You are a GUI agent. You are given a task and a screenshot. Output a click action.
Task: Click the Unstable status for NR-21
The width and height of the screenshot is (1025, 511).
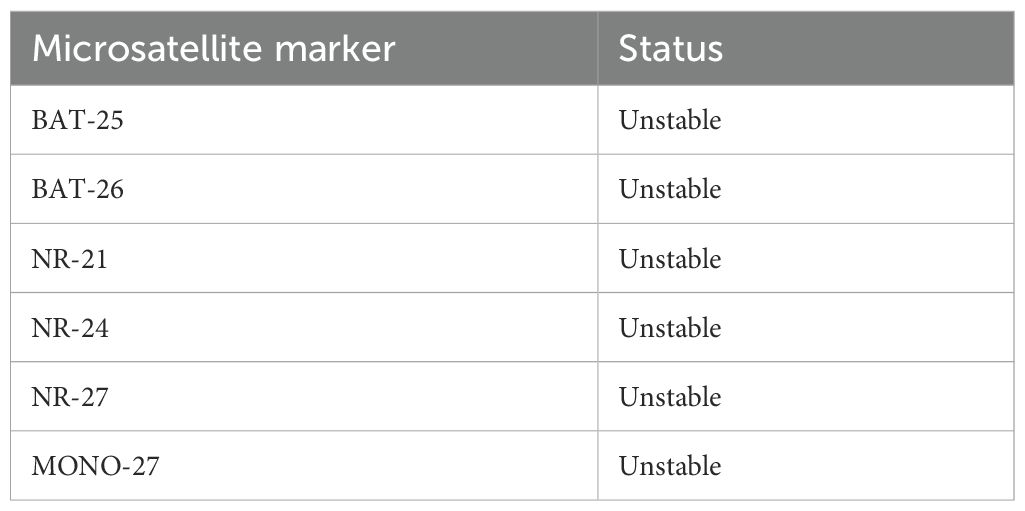[x=669, y=259]
